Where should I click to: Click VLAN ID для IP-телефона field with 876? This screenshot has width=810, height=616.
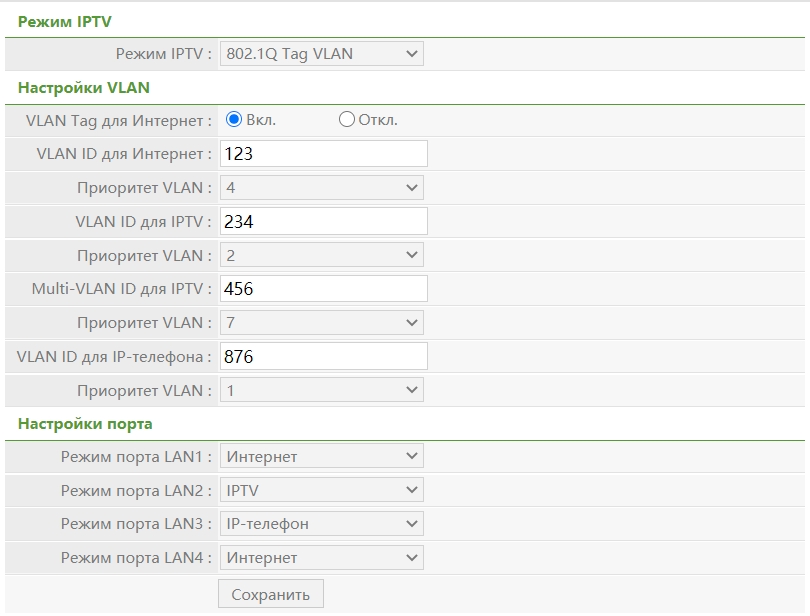[323, 356]
